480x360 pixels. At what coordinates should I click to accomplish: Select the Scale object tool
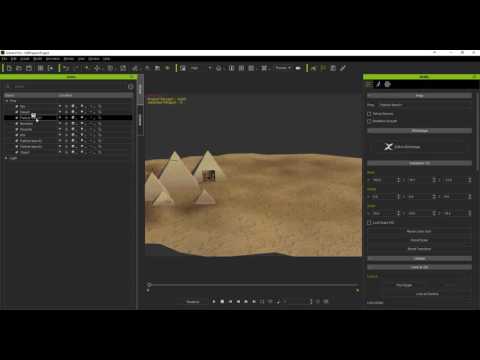coord(123,68)
